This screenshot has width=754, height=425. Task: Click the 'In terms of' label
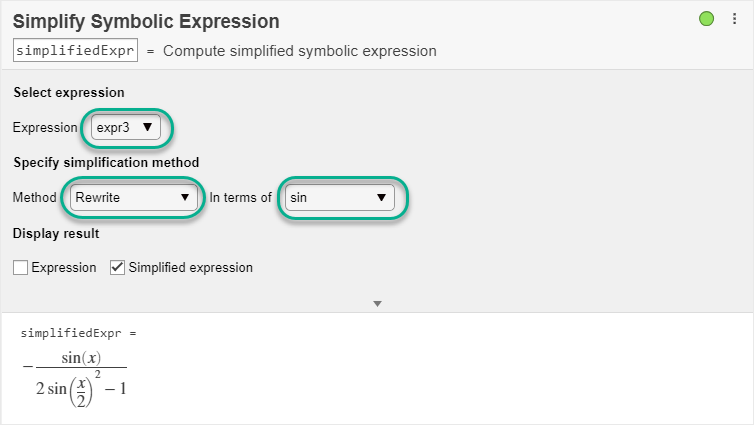[x=240, y=198]
